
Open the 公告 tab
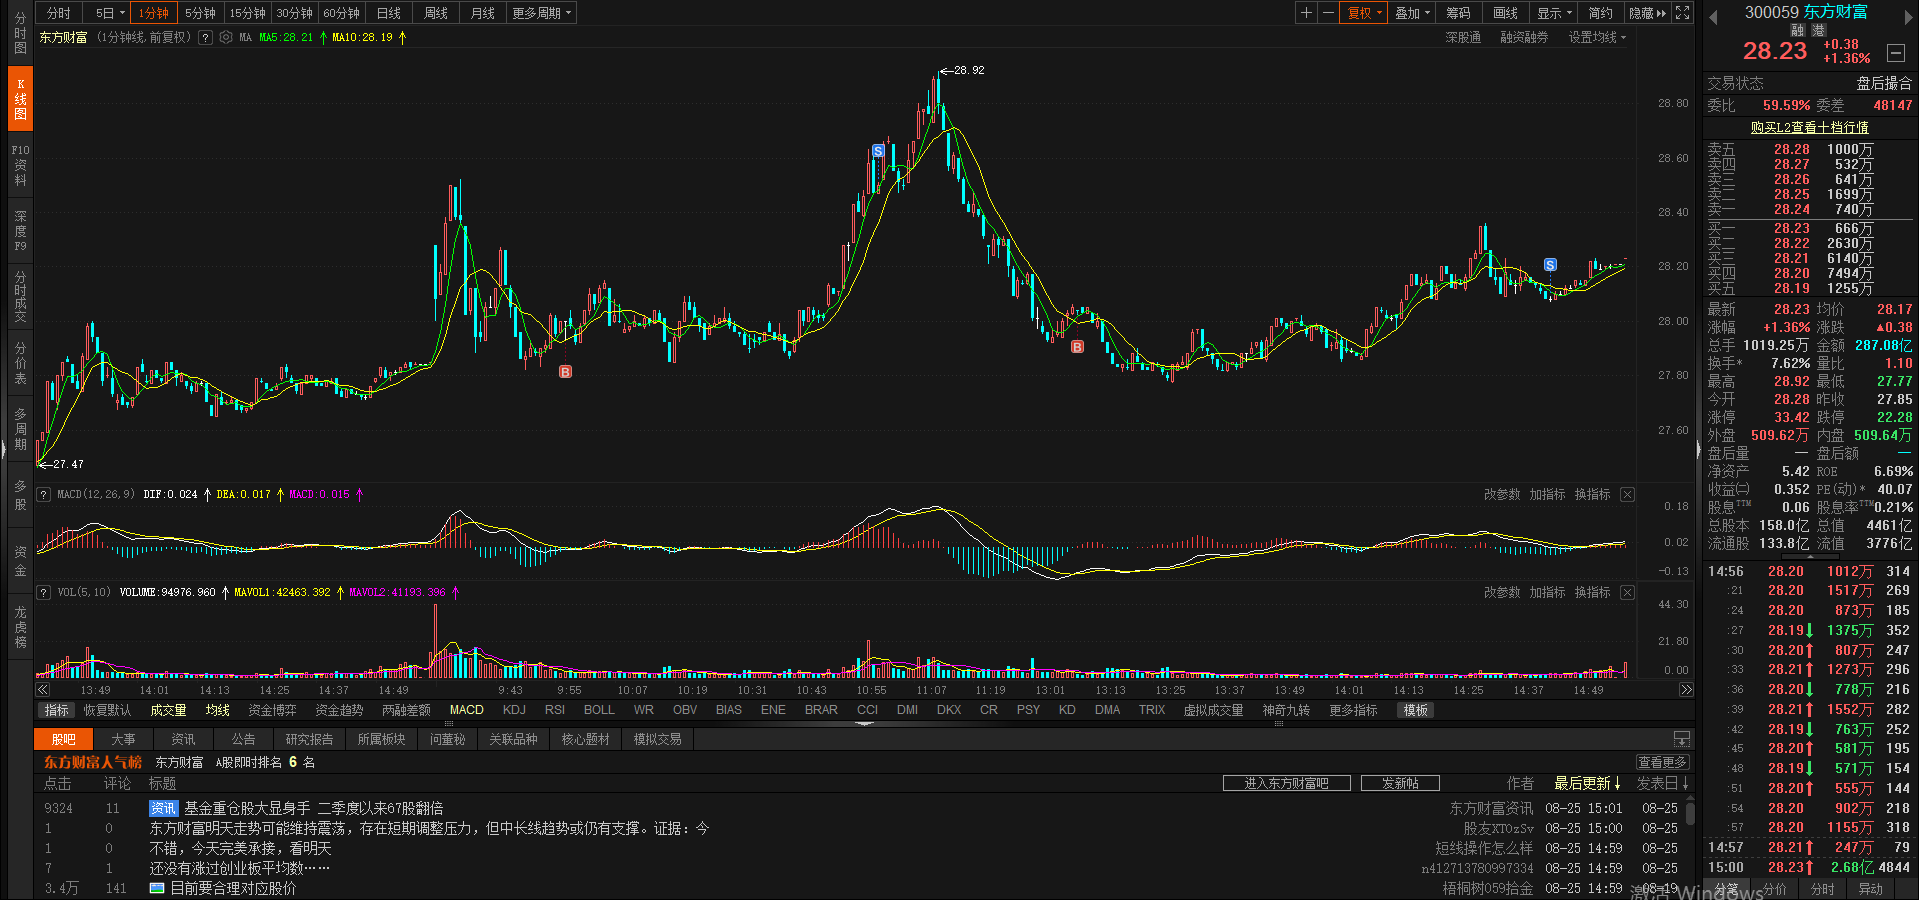pyautogui.click(x=243, y=739)
